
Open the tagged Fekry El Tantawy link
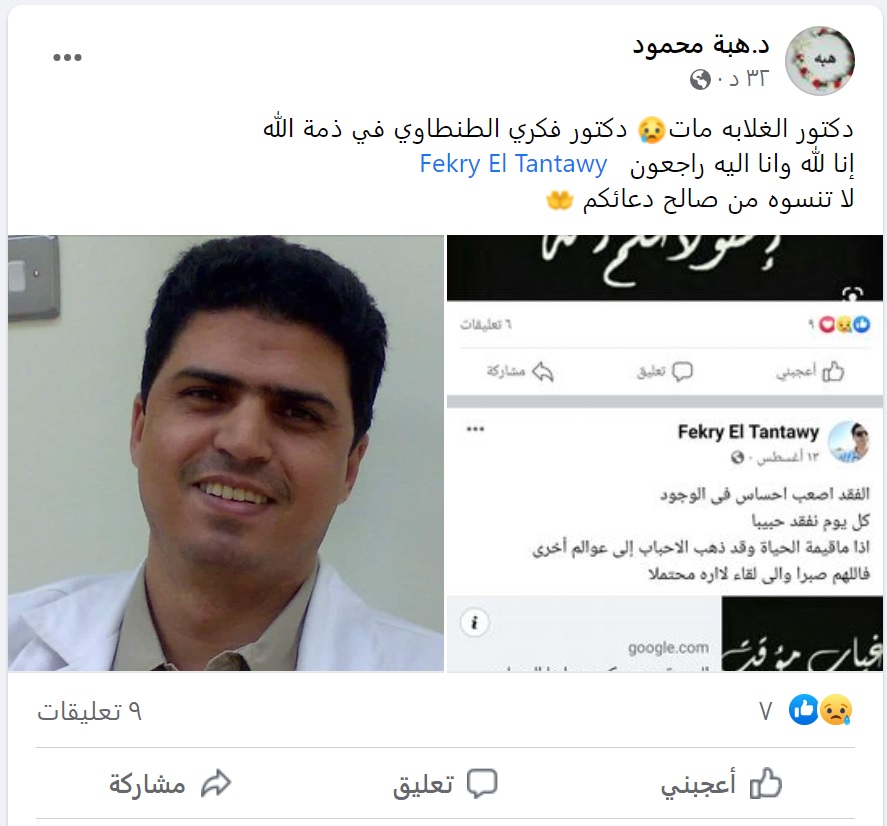pyautogui.click(x=513, y=164)
